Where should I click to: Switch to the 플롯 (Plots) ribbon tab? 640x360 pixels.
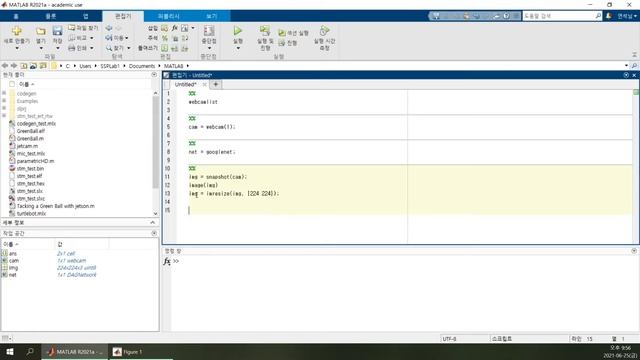(x=51, y=16)
